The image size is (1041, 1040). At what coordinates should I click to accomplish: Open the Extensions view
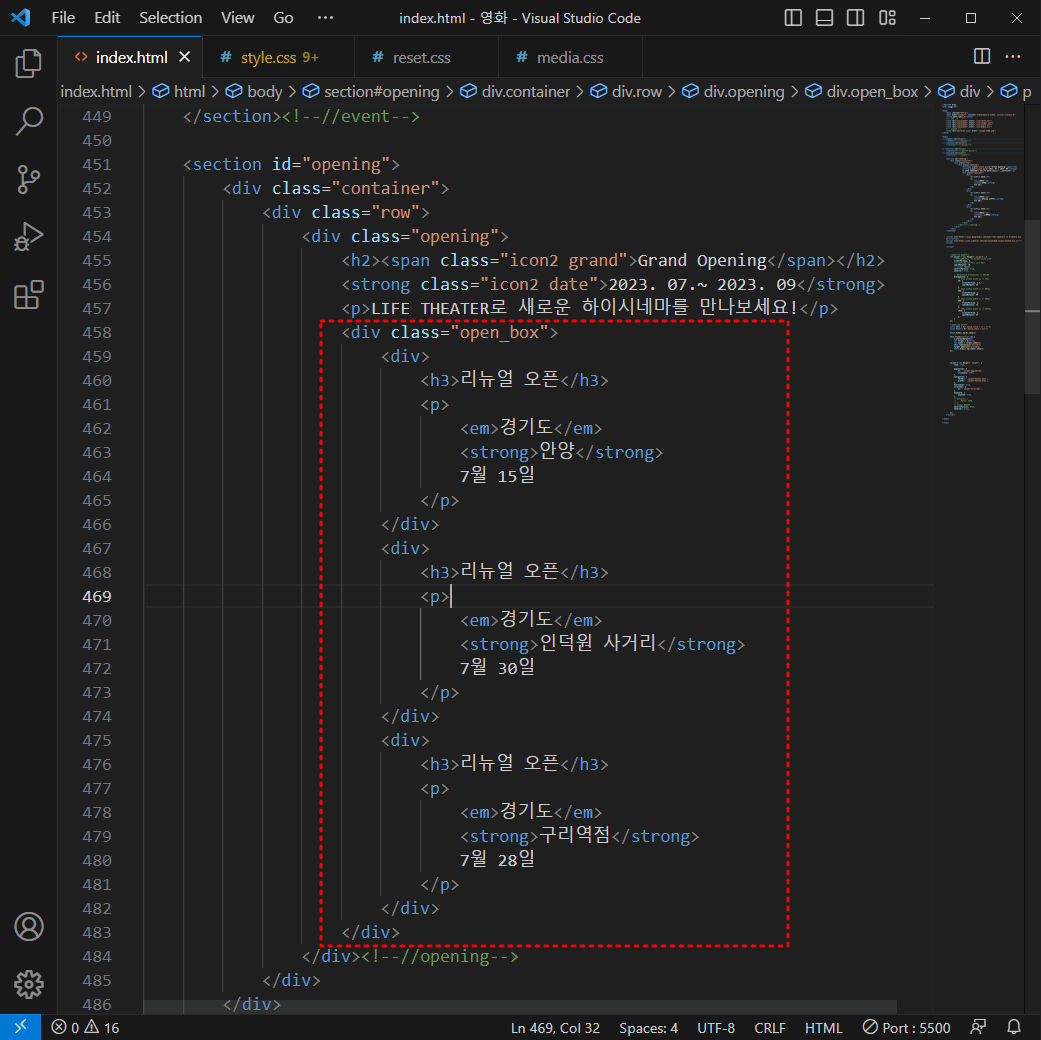[29, 294]
